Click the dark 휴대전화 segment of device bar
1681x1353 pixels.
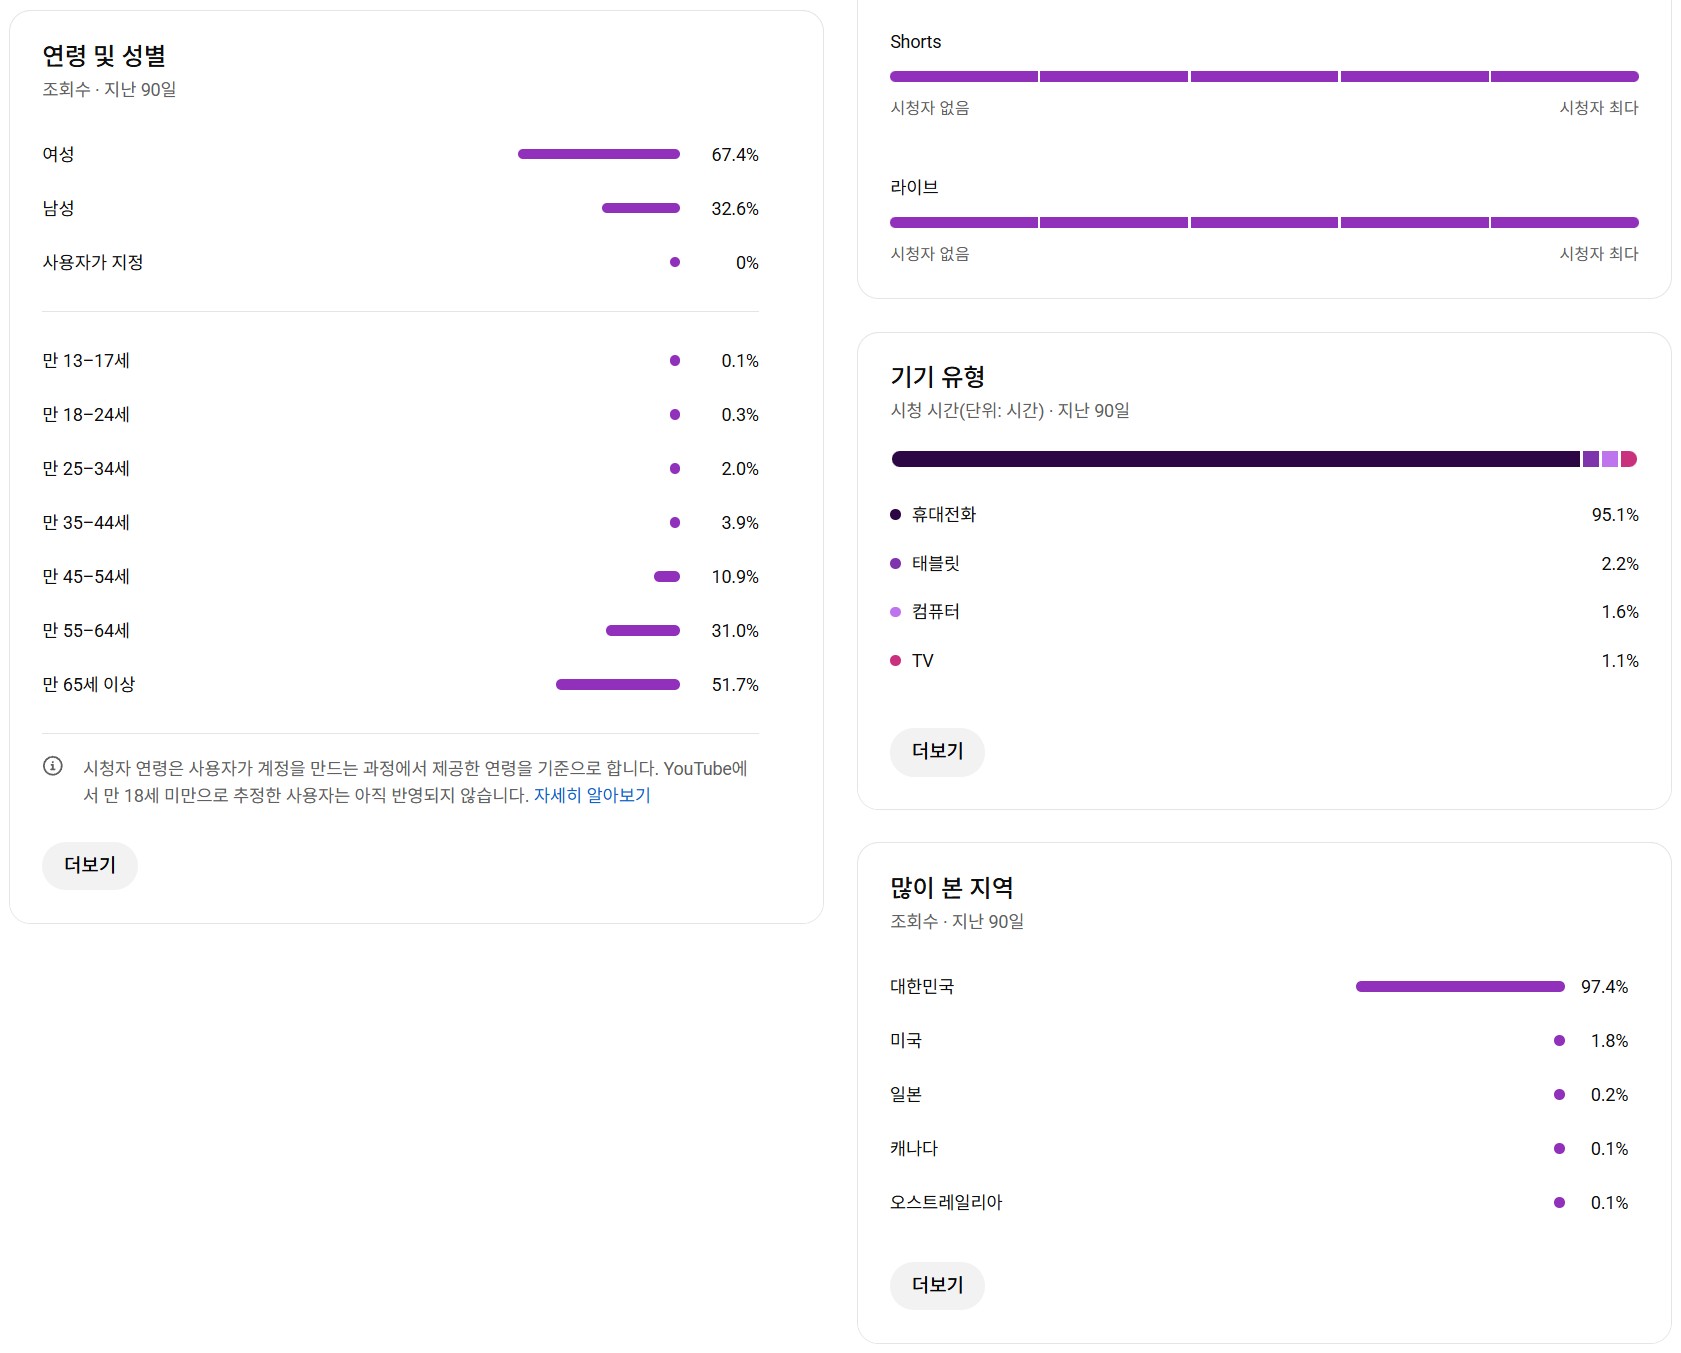tap(1235, 459)
